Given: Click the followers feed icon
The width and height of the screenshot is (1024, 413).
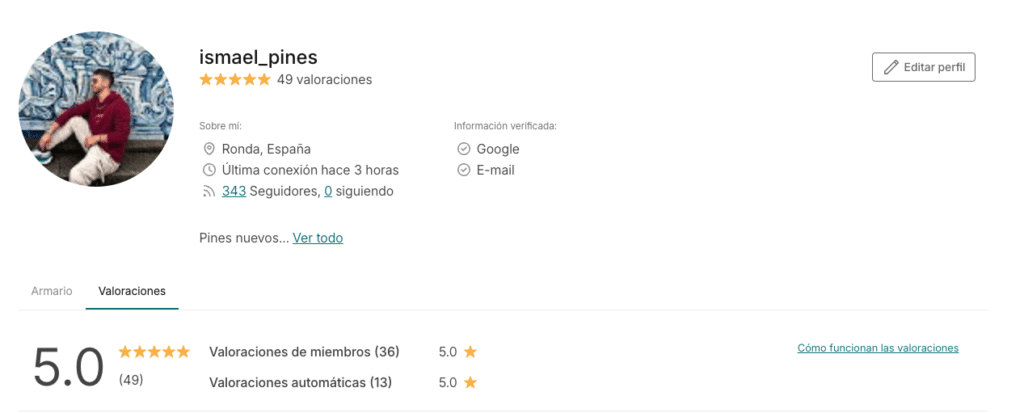Looking at the screenshot, I should tap(209, 191).
